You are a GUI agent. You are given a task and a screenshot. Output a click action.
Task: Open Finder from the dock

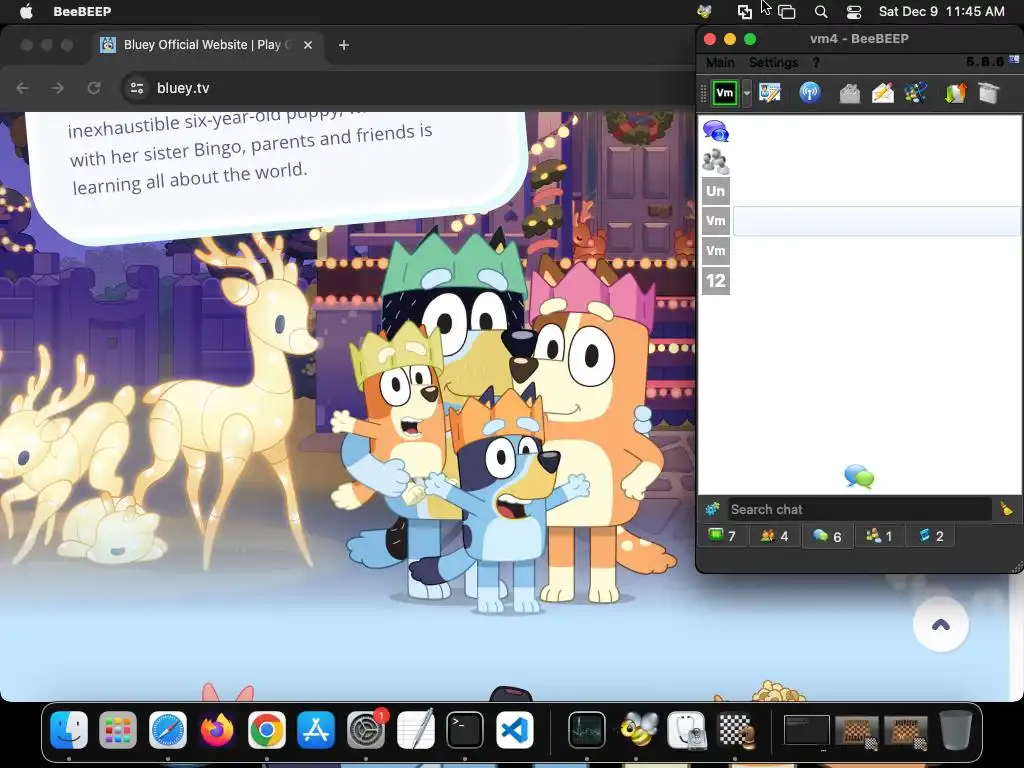click(69, 729)
